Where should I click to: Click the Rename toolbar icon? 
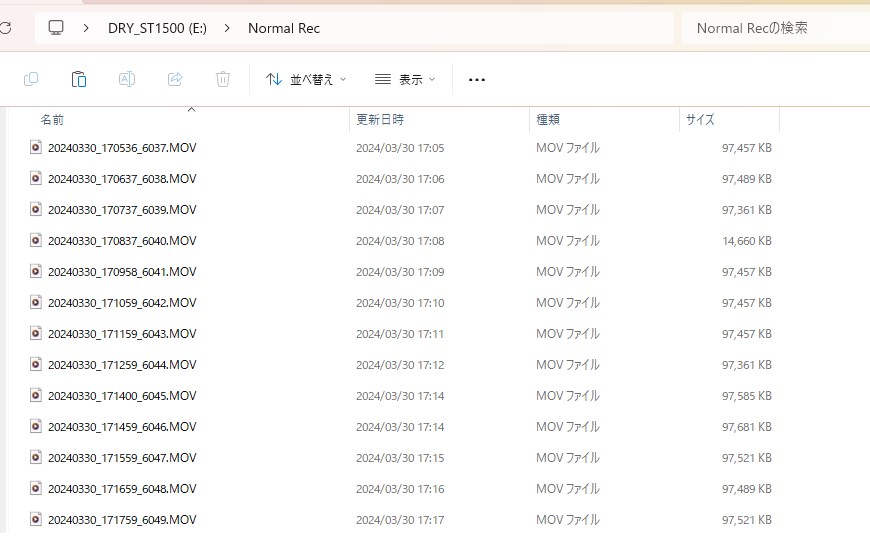click(x=127, y=79)
